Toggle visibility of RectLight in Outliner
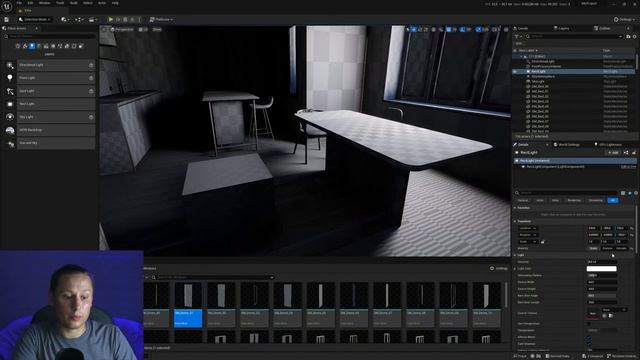The image size is (640, 360). pos(515,71)
